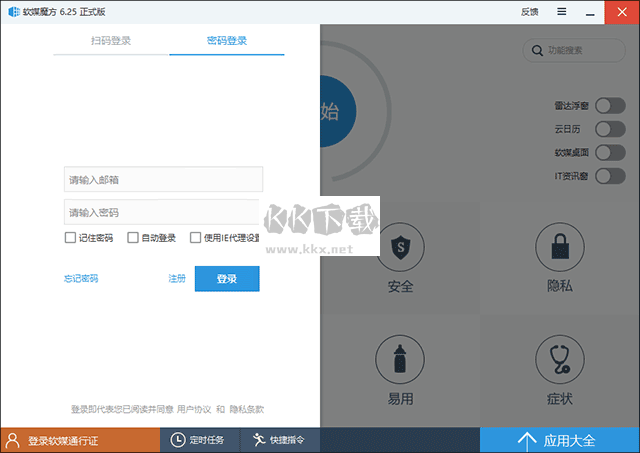Click the 请输入密码 password field

tap(162, 212)
